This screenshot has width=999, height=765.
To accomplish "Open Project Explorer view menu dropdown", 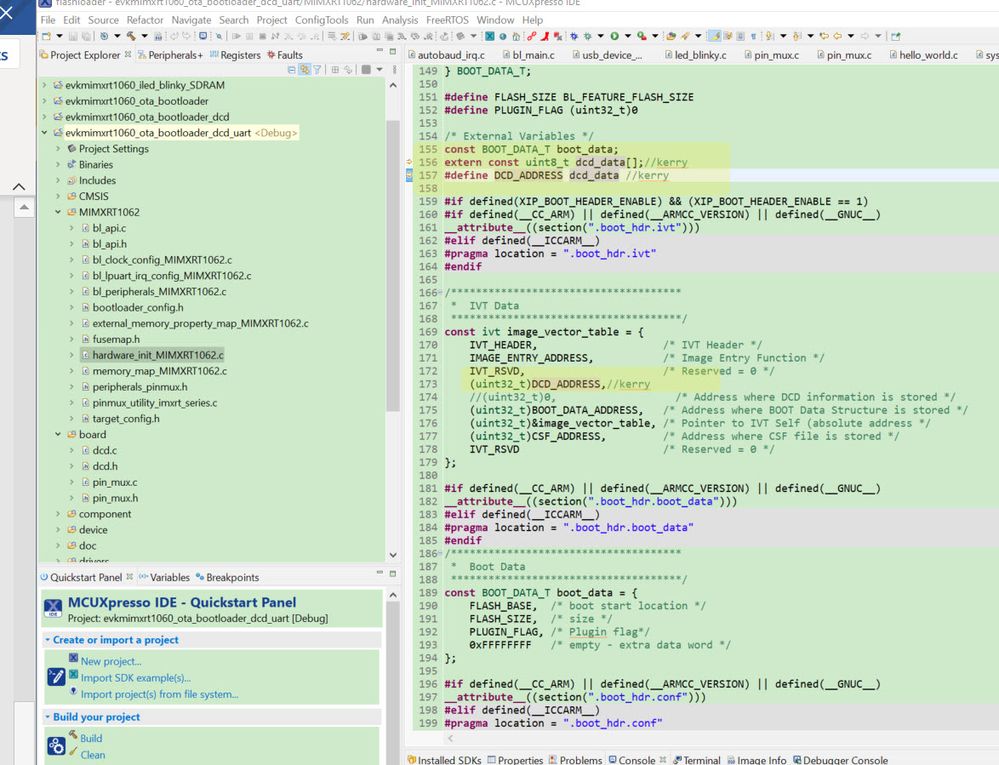I will pyautogui.click(x=380, y=69).
